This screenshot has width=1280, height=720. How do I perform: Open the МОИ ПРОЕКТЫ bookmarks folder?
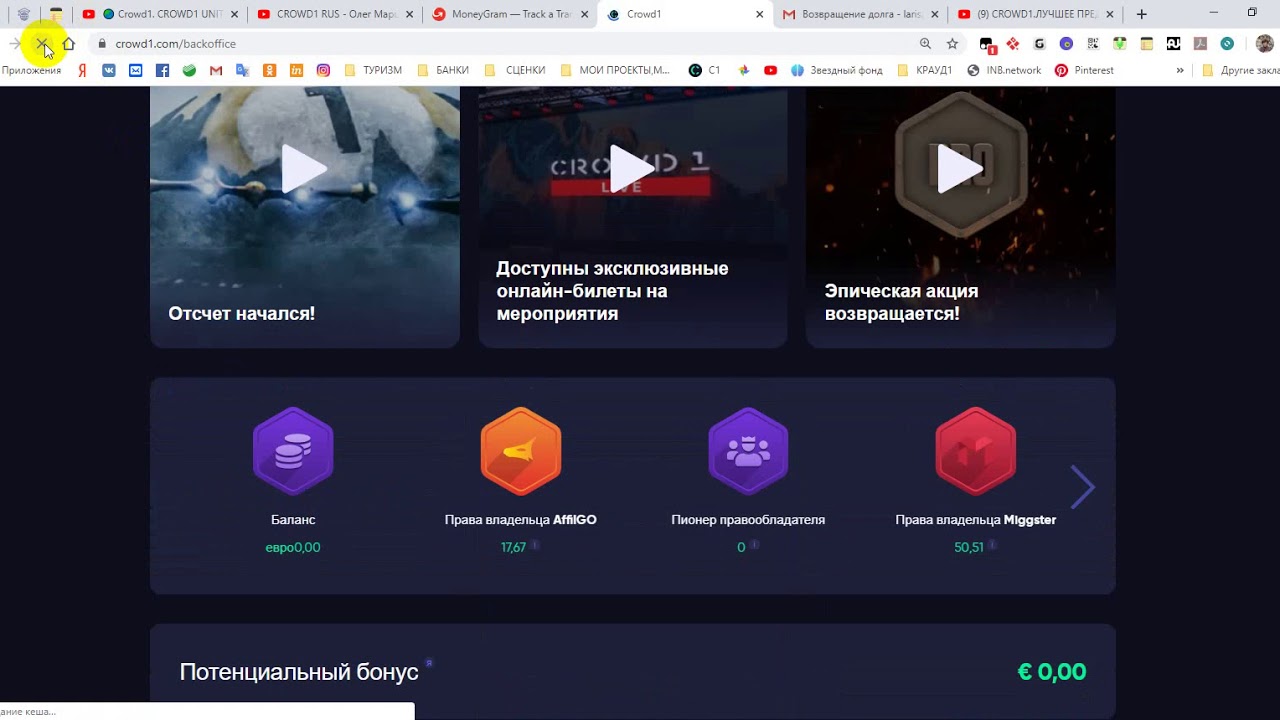click(615, 70)
